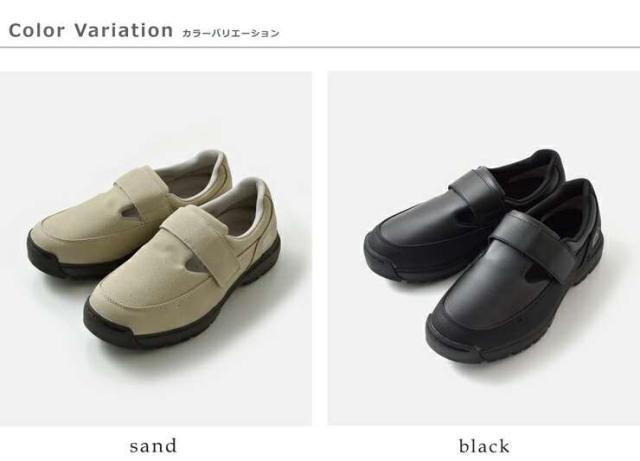Click the front sand shoe's side cutout opening
This screenshot has width=640, height=461.
point(194,266)
